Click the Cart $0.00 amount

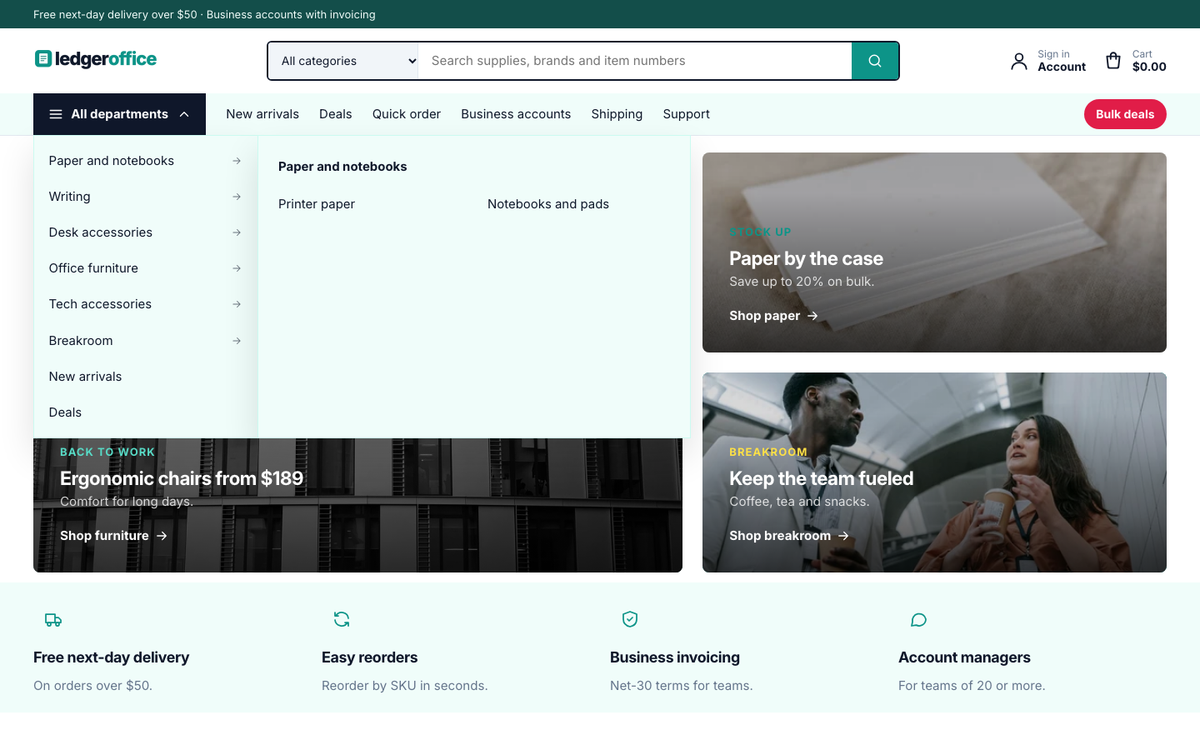[x=1149, y=67]
